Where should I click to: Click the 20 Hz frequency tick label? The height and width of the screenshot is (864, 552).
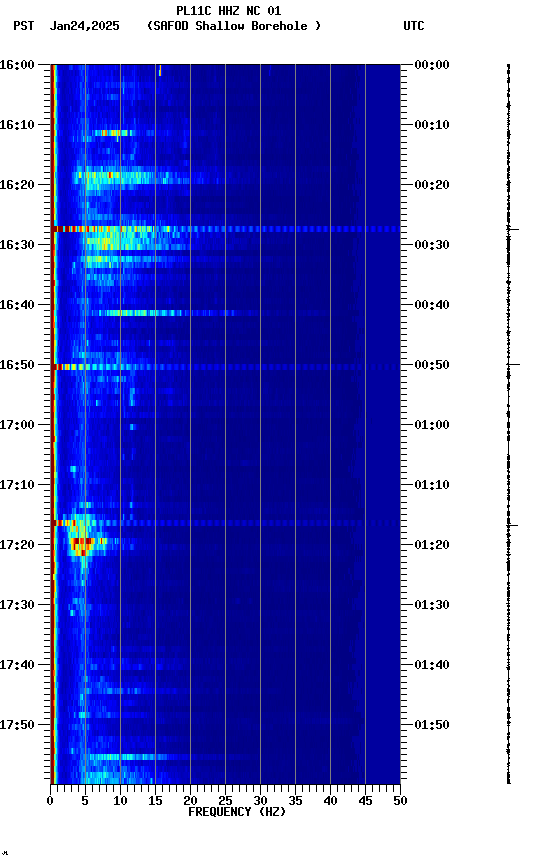point(190,801)
